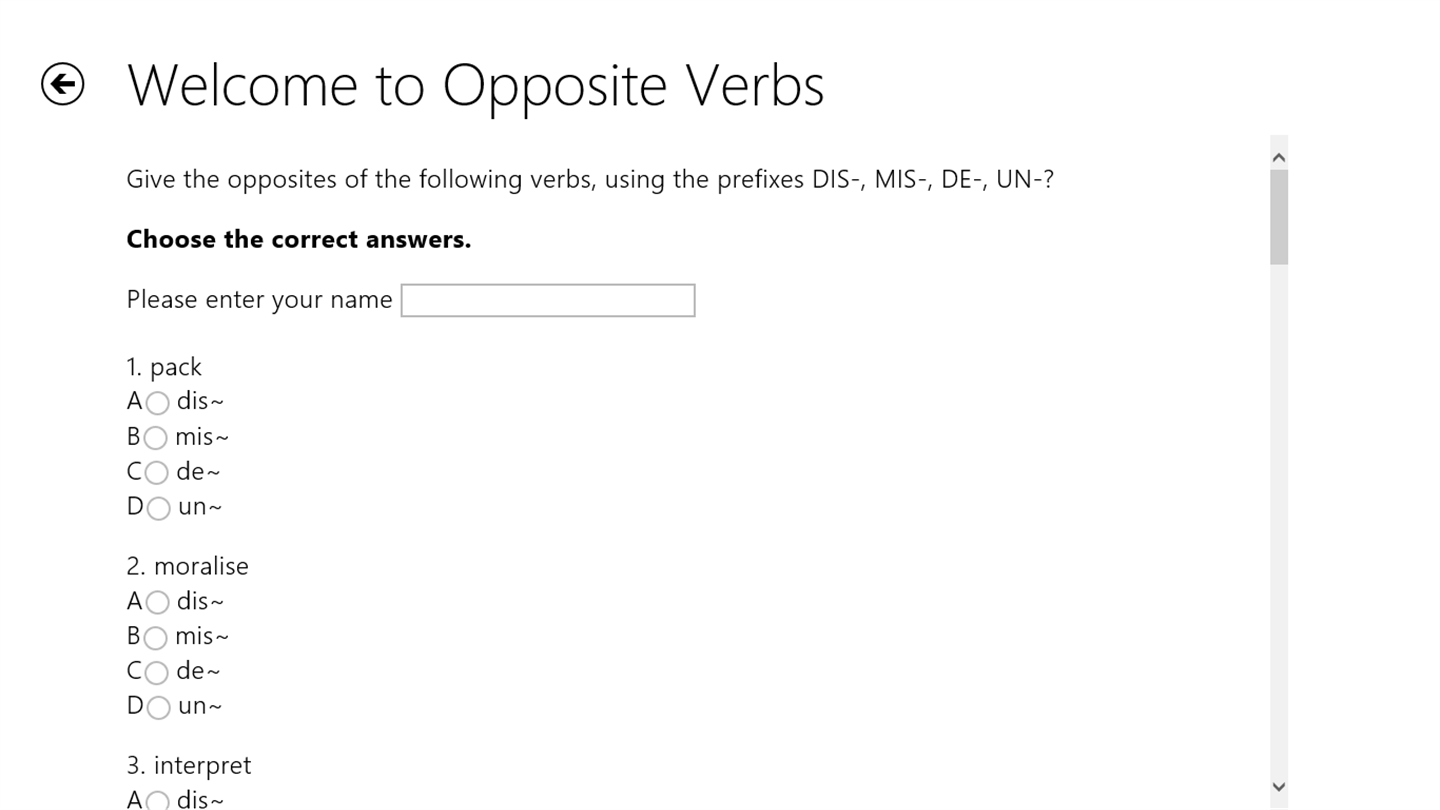Click the Welcome to Opposite Verbs heading
The height and width of the screenshot is (810, 1440).
click(475, 85)
